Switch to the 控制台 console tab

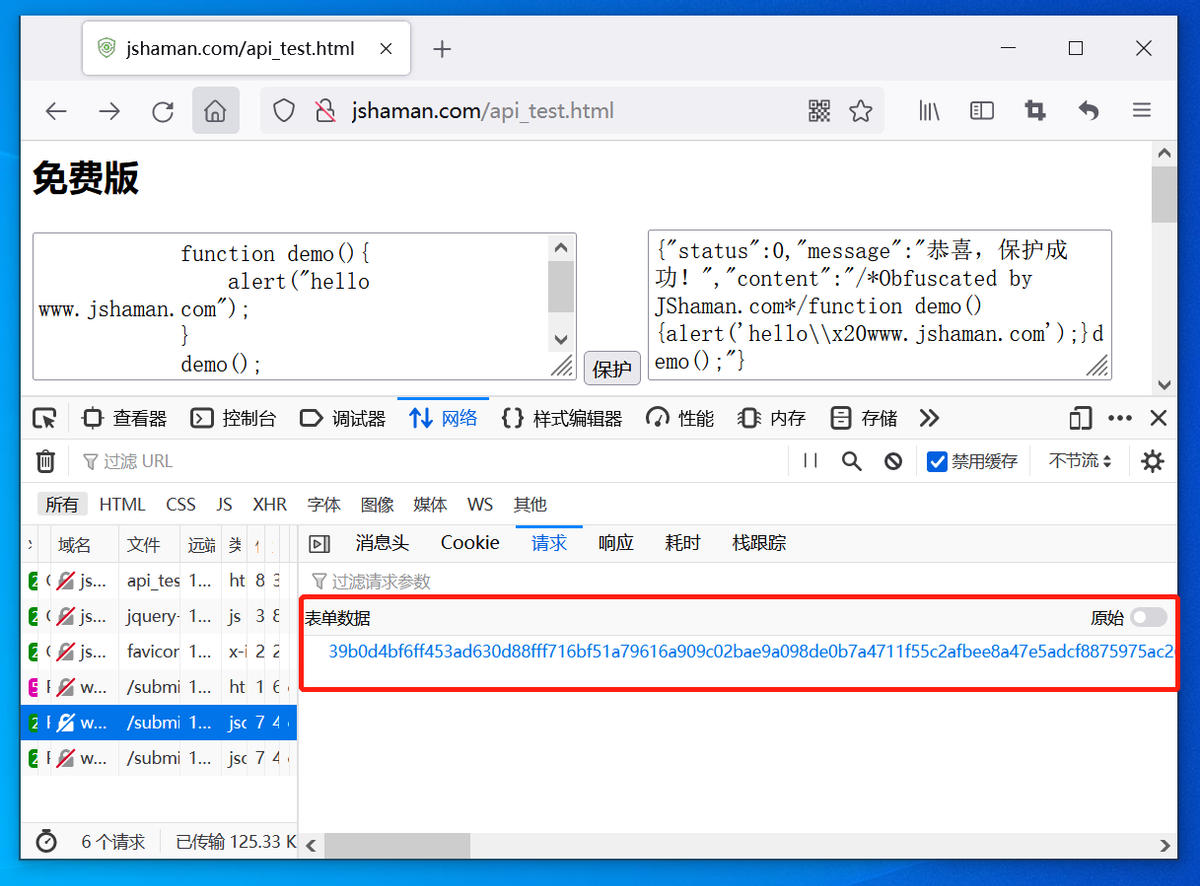[x=234, y=418]
